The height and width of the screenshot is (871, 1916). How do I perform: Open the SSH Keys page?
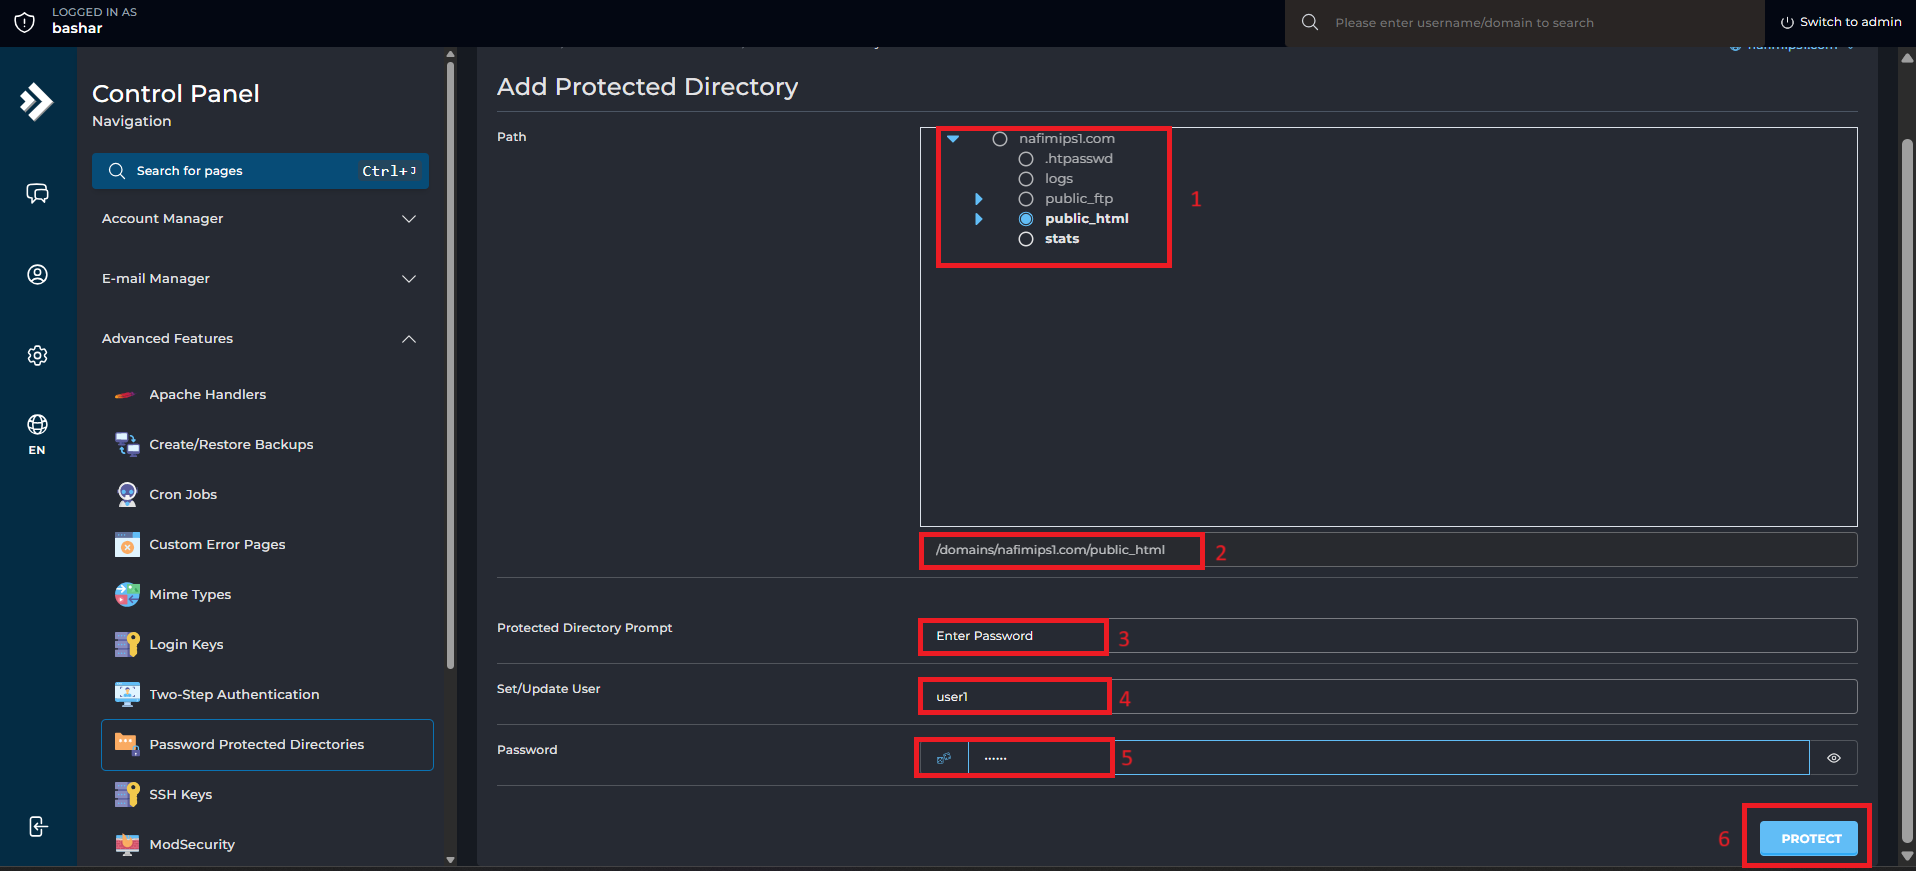tap(181, 794)
